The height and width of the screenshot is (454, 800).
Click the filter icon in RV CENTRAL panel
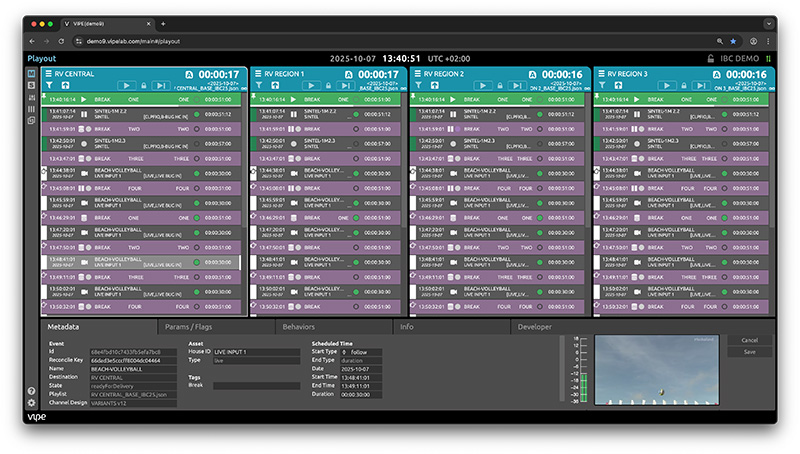coord(51,86)
